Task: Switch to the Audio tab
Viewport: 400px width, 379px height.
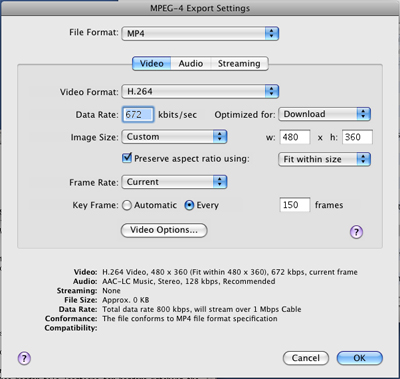Action: tap(191, 63)
